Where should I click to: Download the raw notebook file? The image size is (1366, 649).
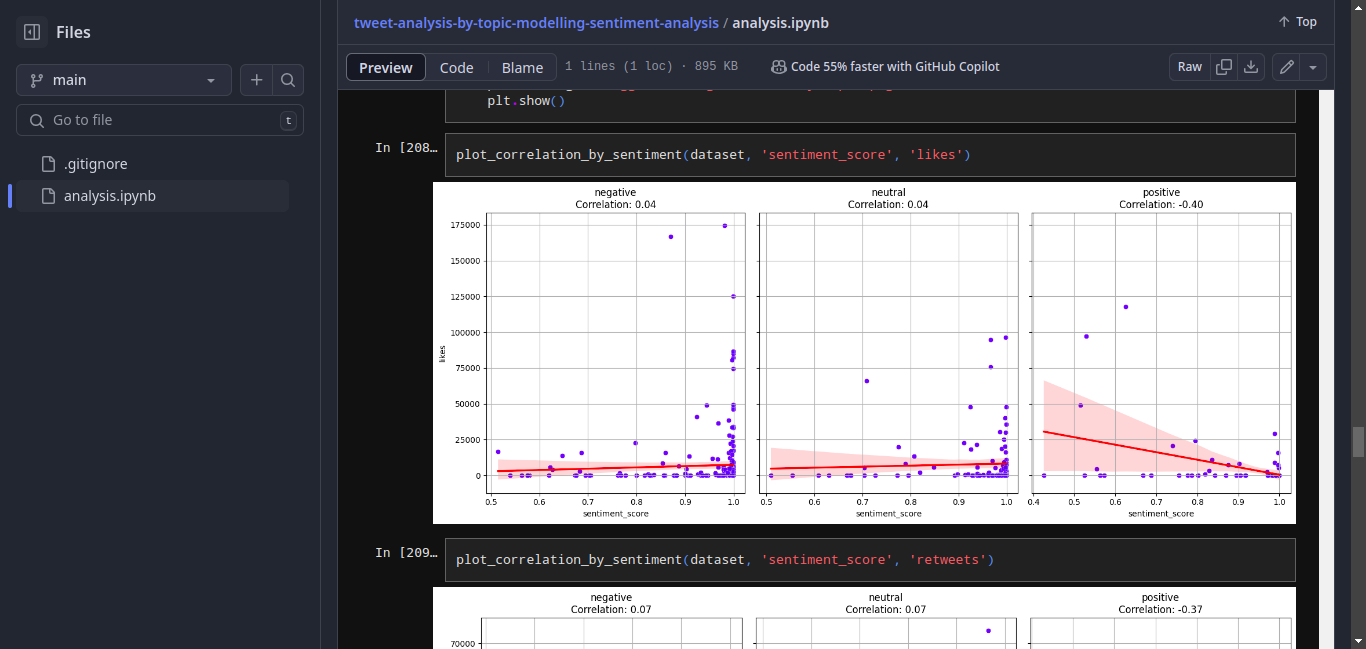pyautogui.click(x=1251, y=66)
